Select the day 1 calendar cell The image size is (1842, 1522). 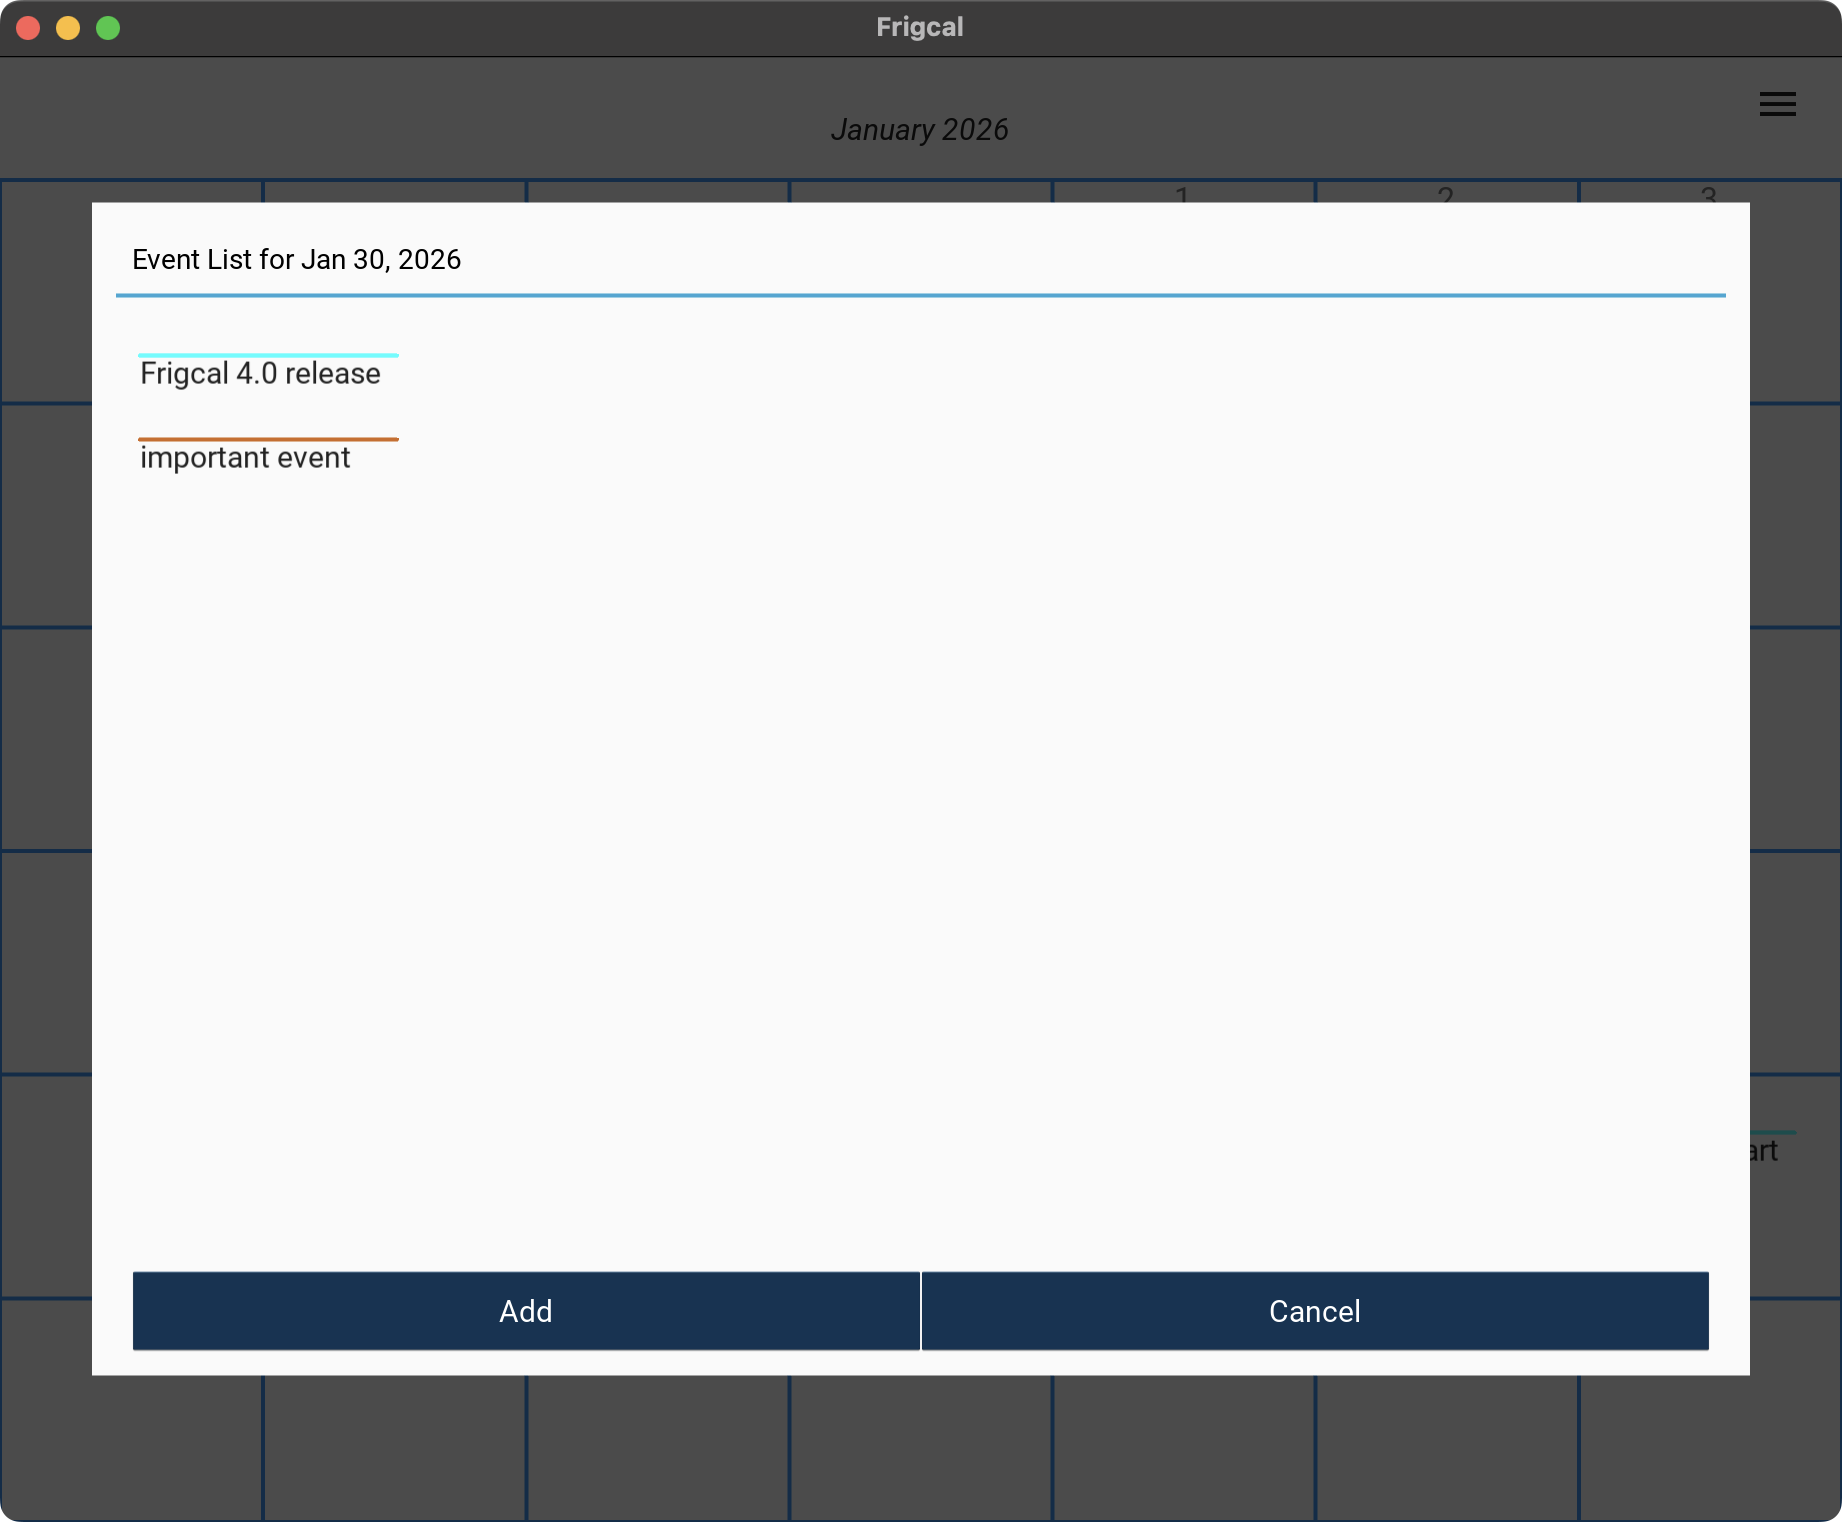(1182, 192)
